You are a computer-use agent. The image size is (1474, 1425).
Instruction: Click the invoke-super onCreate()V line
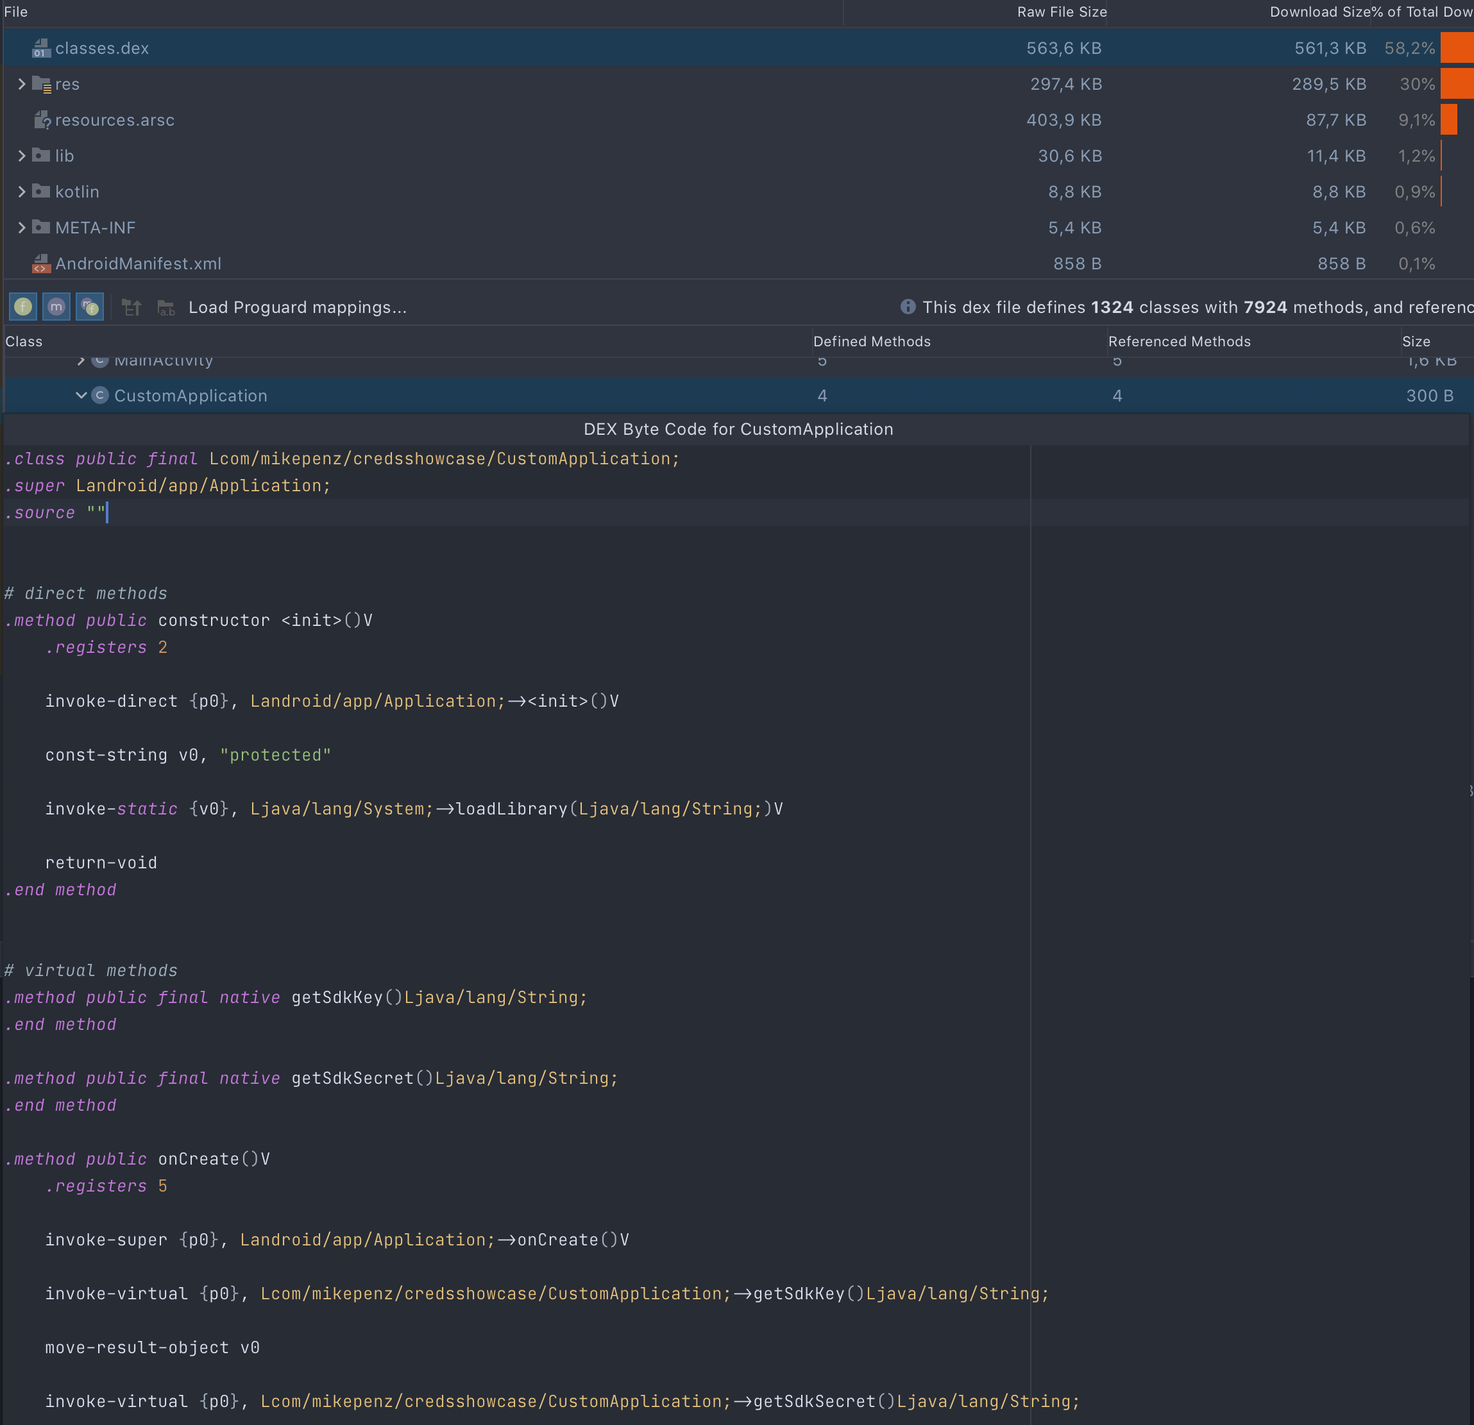click(337, 1240)
